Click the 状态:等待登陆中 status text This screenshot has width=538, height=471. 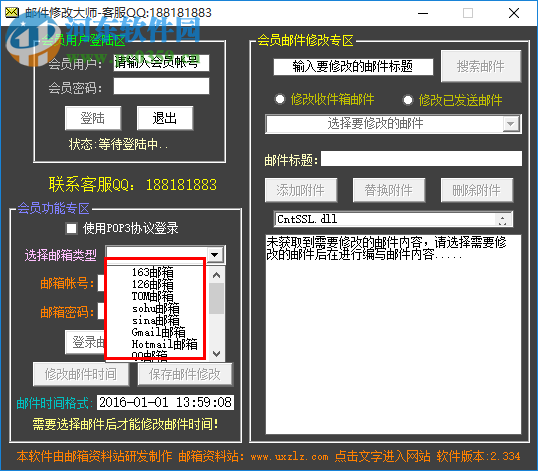[118, 144]
